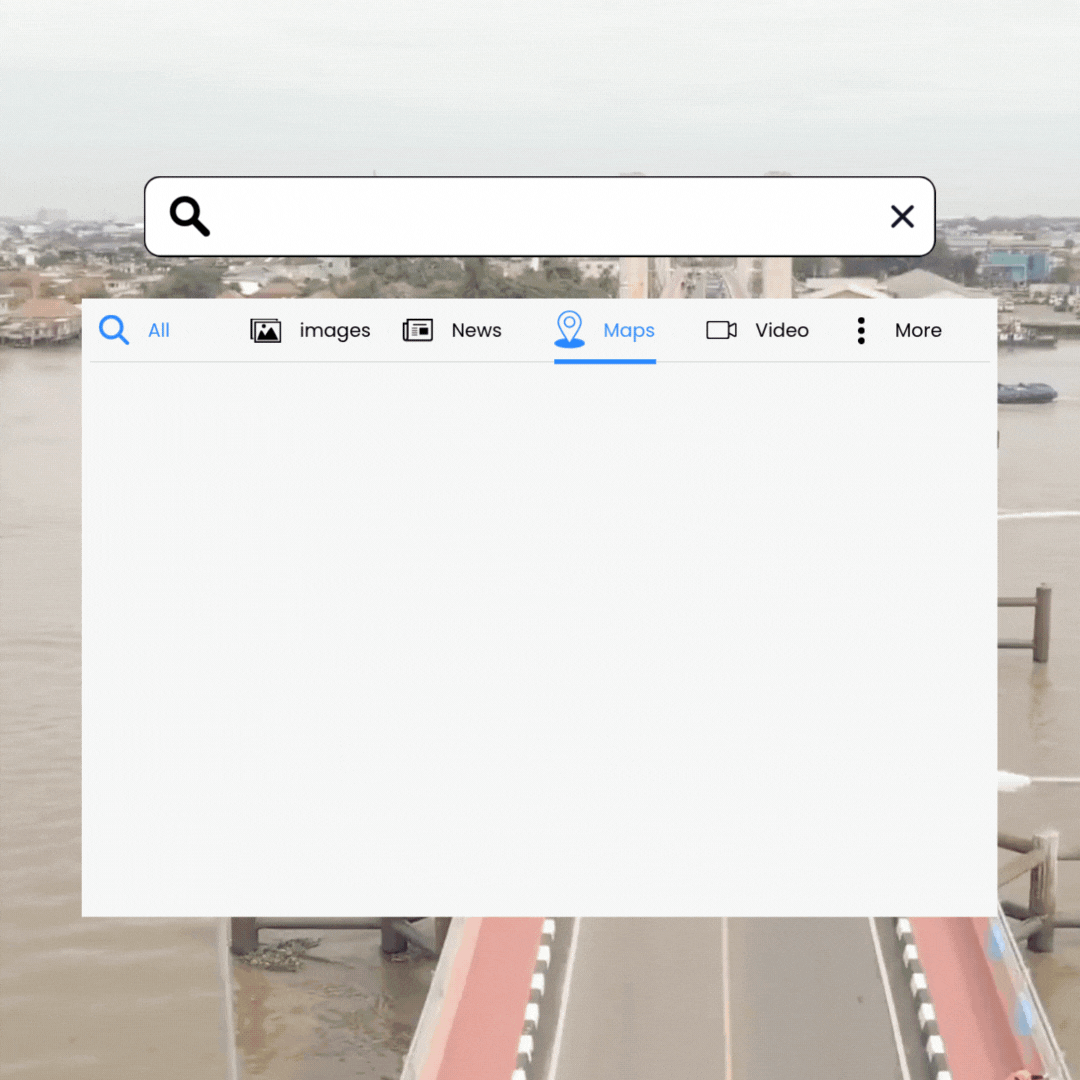1080x1080 pixels.
Task: Open the three-dot overflow menu icon
Action: (861, 331)
